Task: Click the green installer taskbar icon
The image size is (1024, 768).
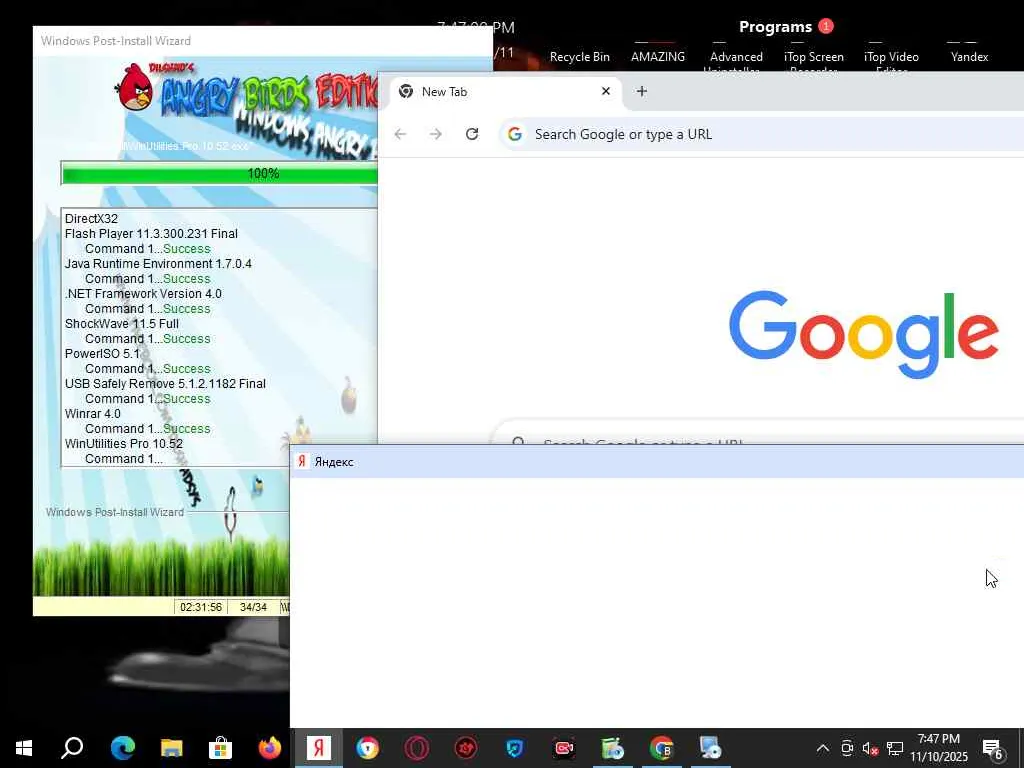Action: (x=613, y=748)
